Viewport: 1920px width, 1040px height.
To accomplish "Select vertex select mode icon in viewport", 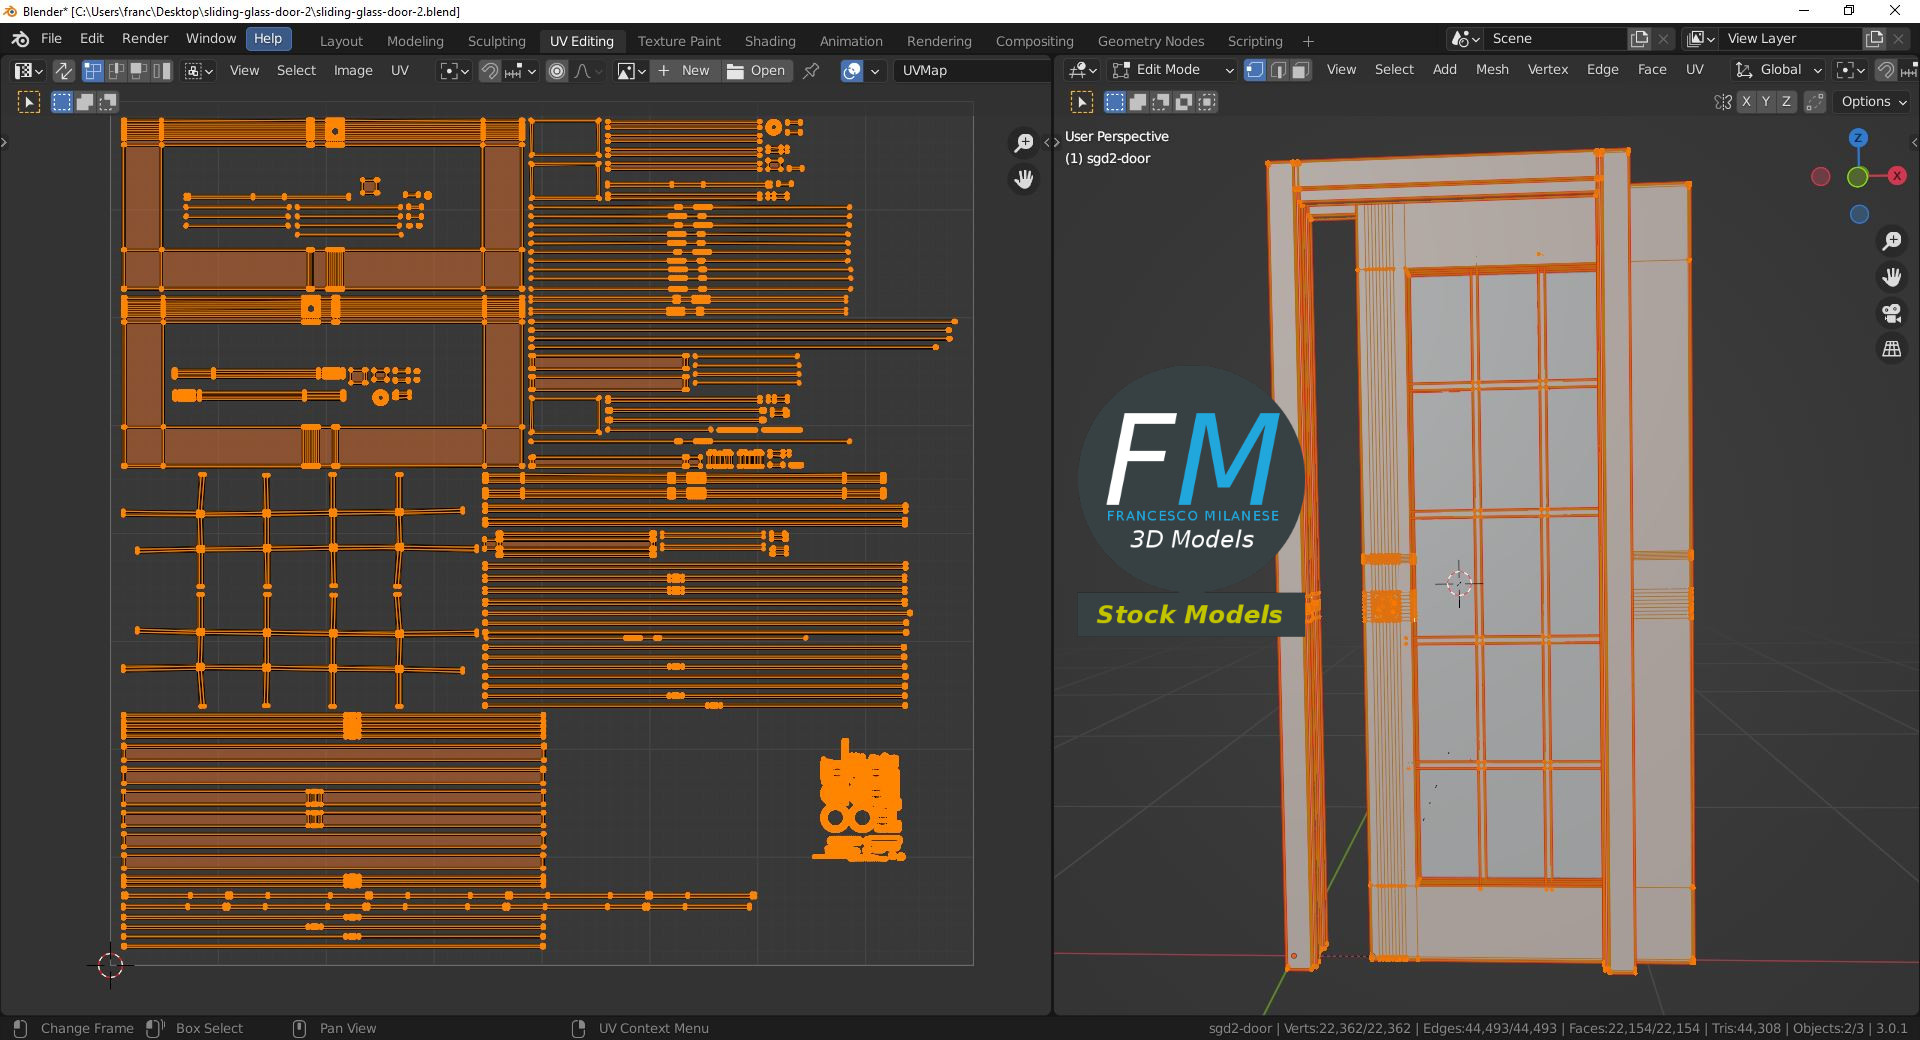I will click(1254, 70).
